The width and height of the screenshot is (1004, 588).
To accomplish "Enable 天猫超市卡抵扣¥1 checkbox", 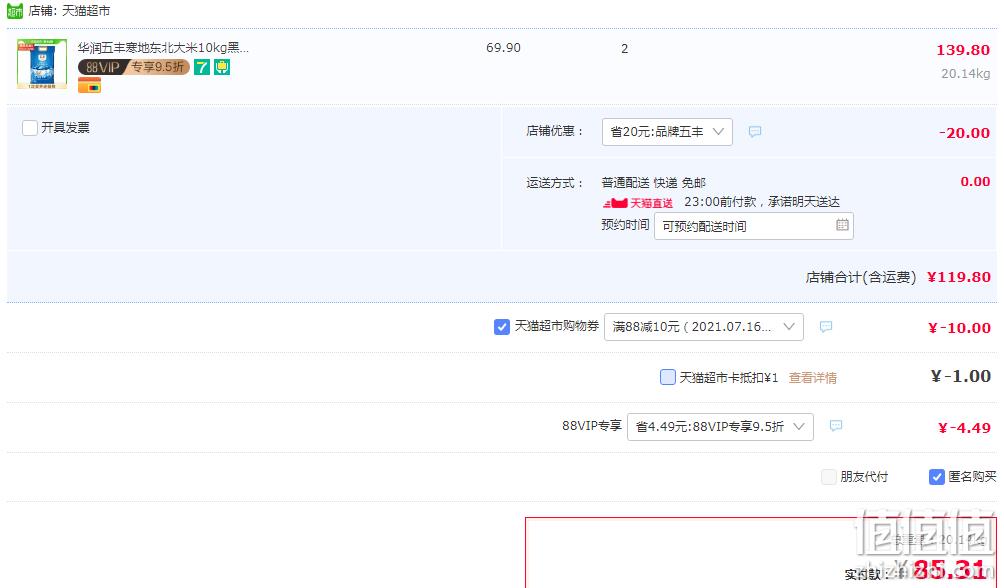I will (667, 377).
